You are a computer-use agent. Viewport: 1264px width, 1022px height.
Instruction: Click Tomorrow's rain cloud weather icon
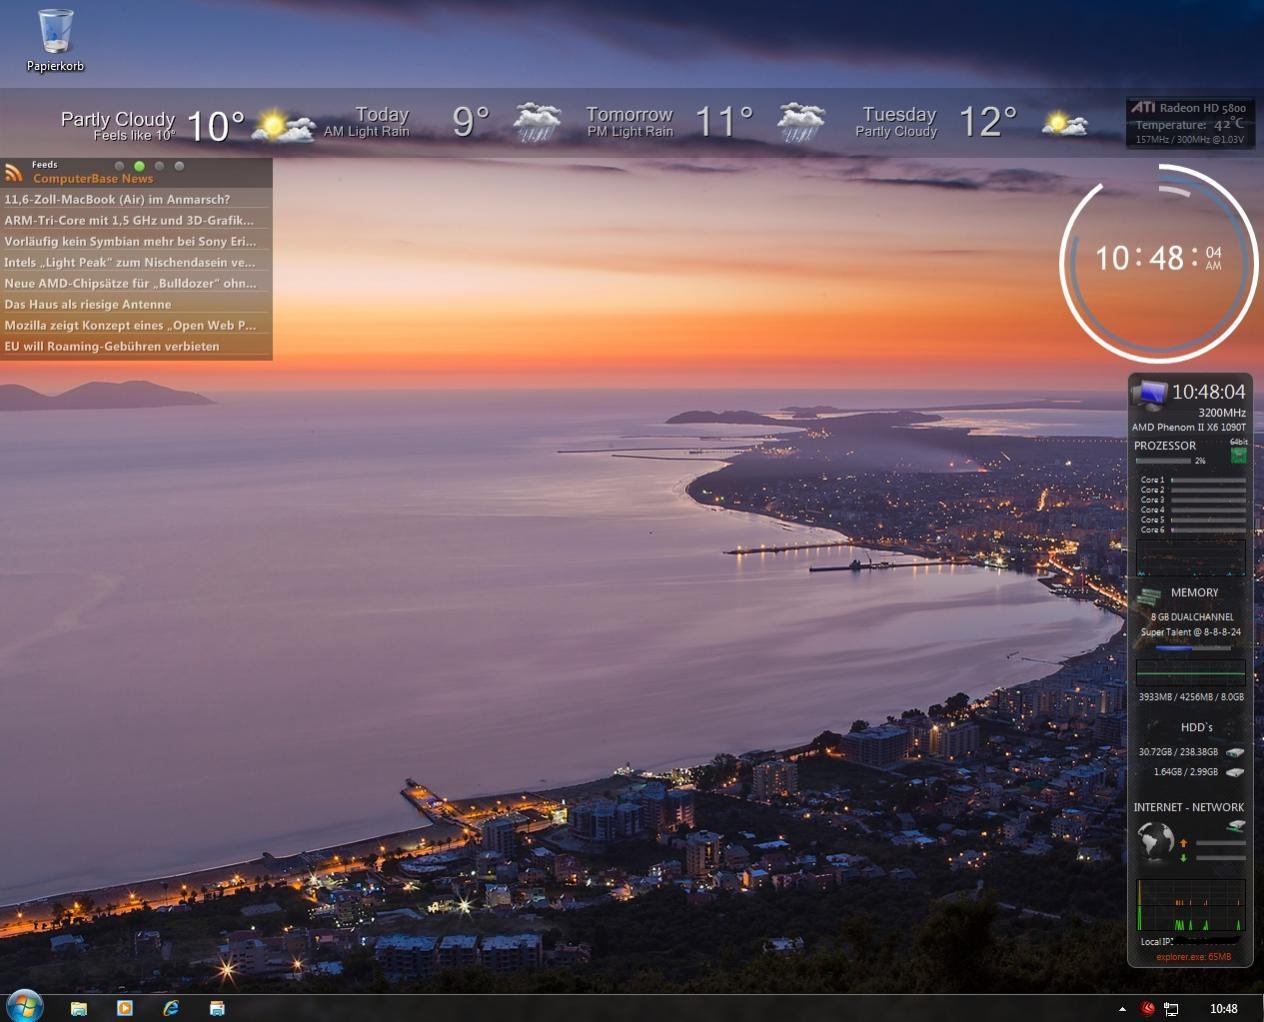(x=802, y=122)
